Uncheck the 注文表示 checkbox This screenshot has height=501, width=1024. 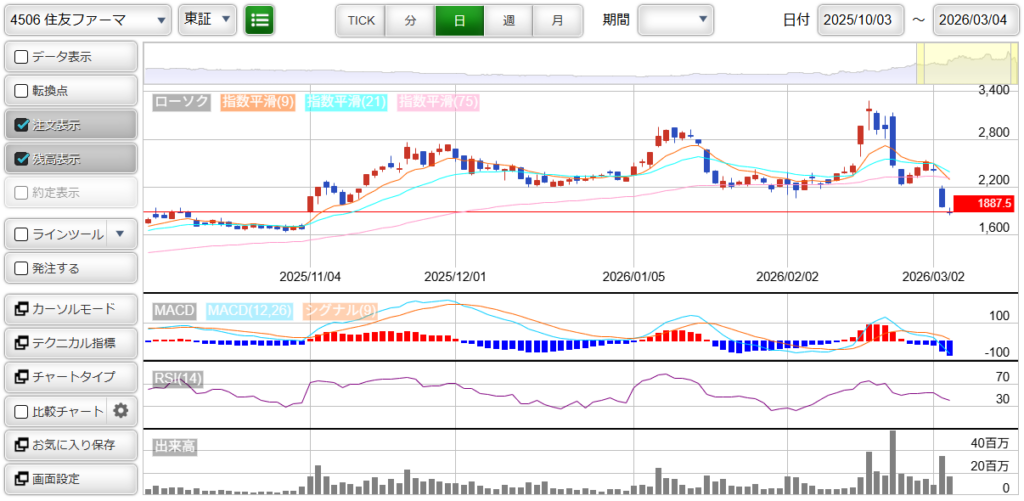[x=22, y=125]
